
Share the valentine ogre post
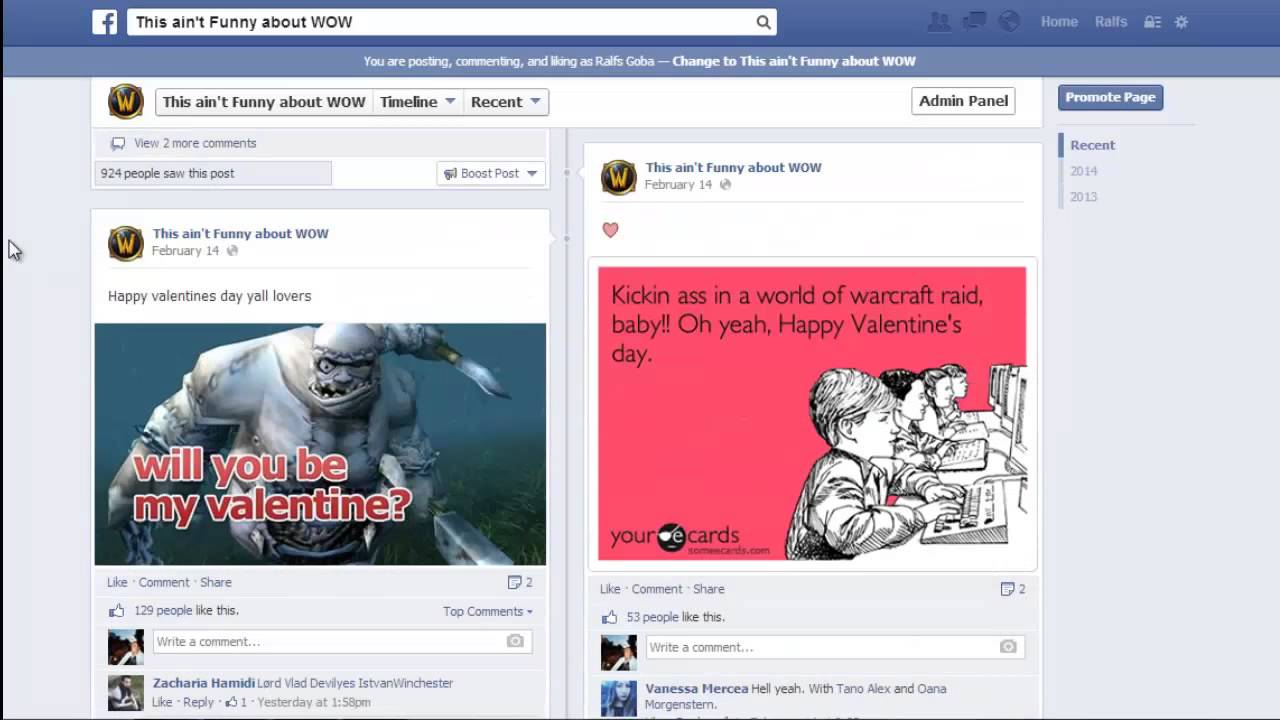coord(215,582)
